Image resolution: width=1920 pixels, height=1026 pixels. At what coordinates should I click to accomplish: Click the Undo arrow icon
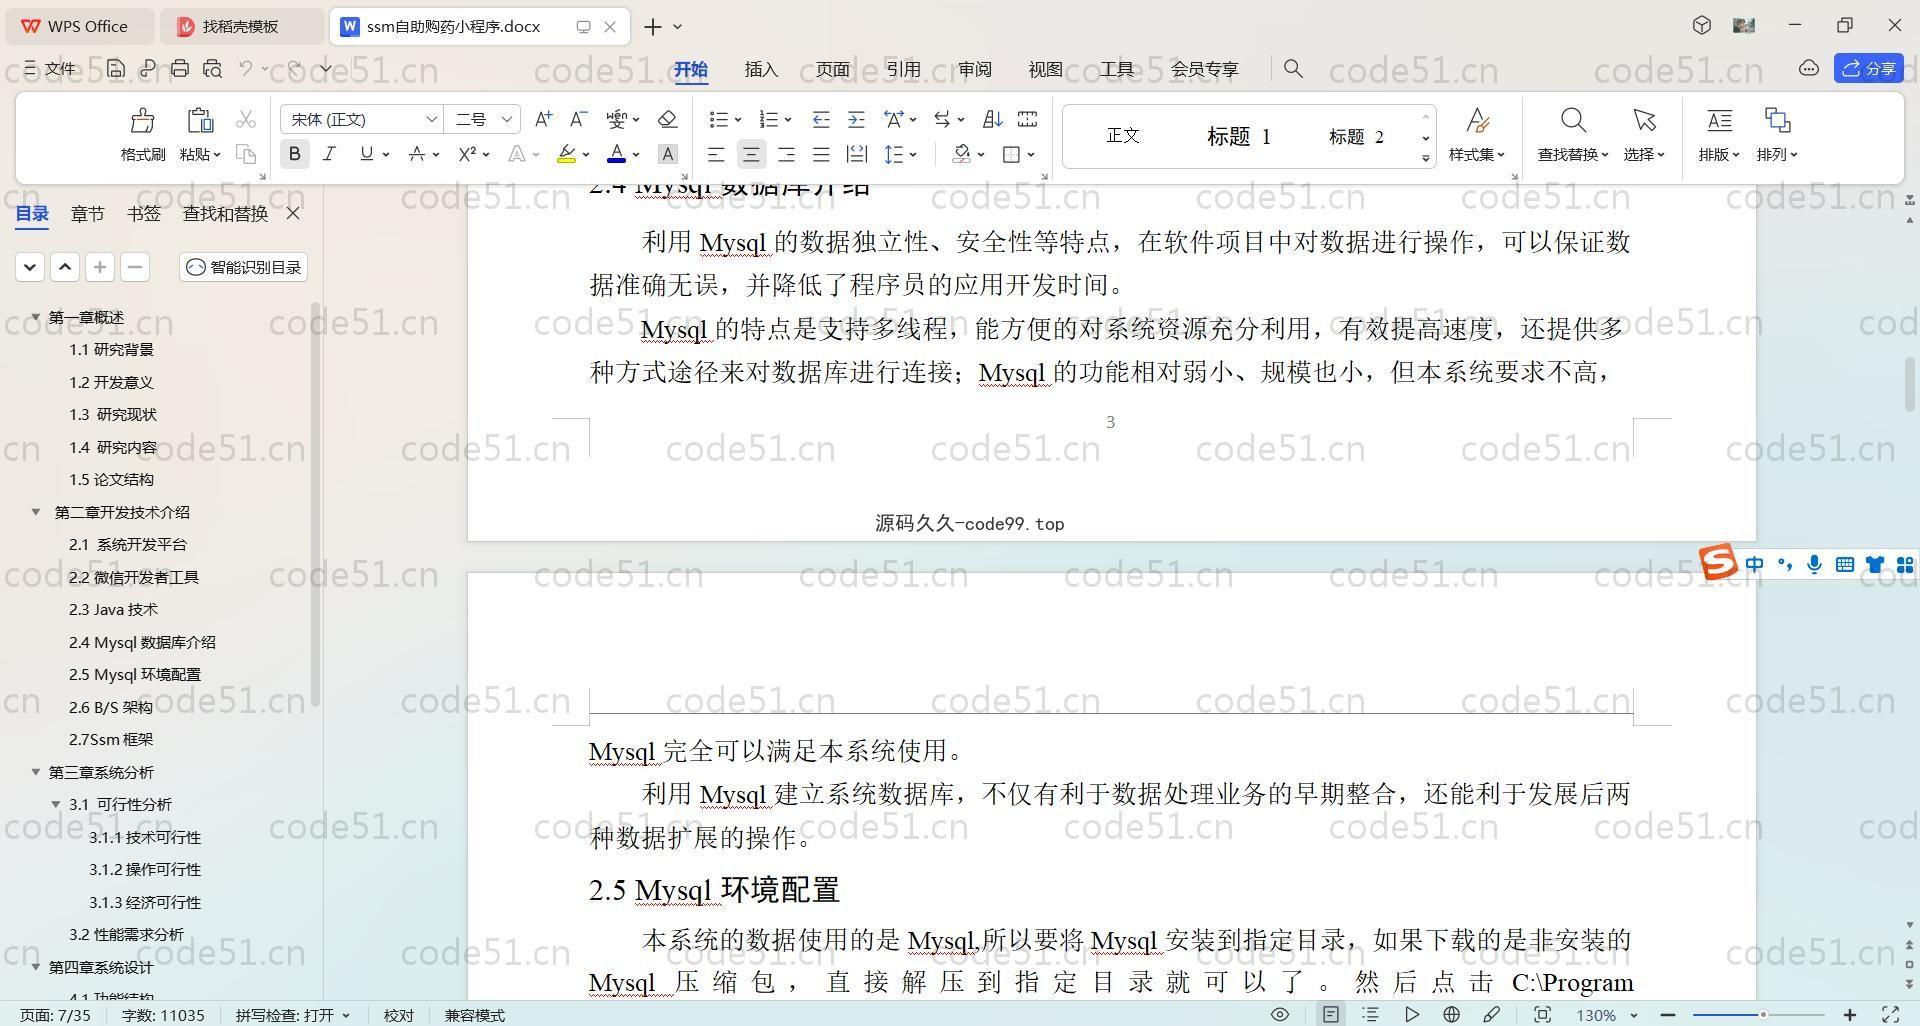tap(246, 68)
